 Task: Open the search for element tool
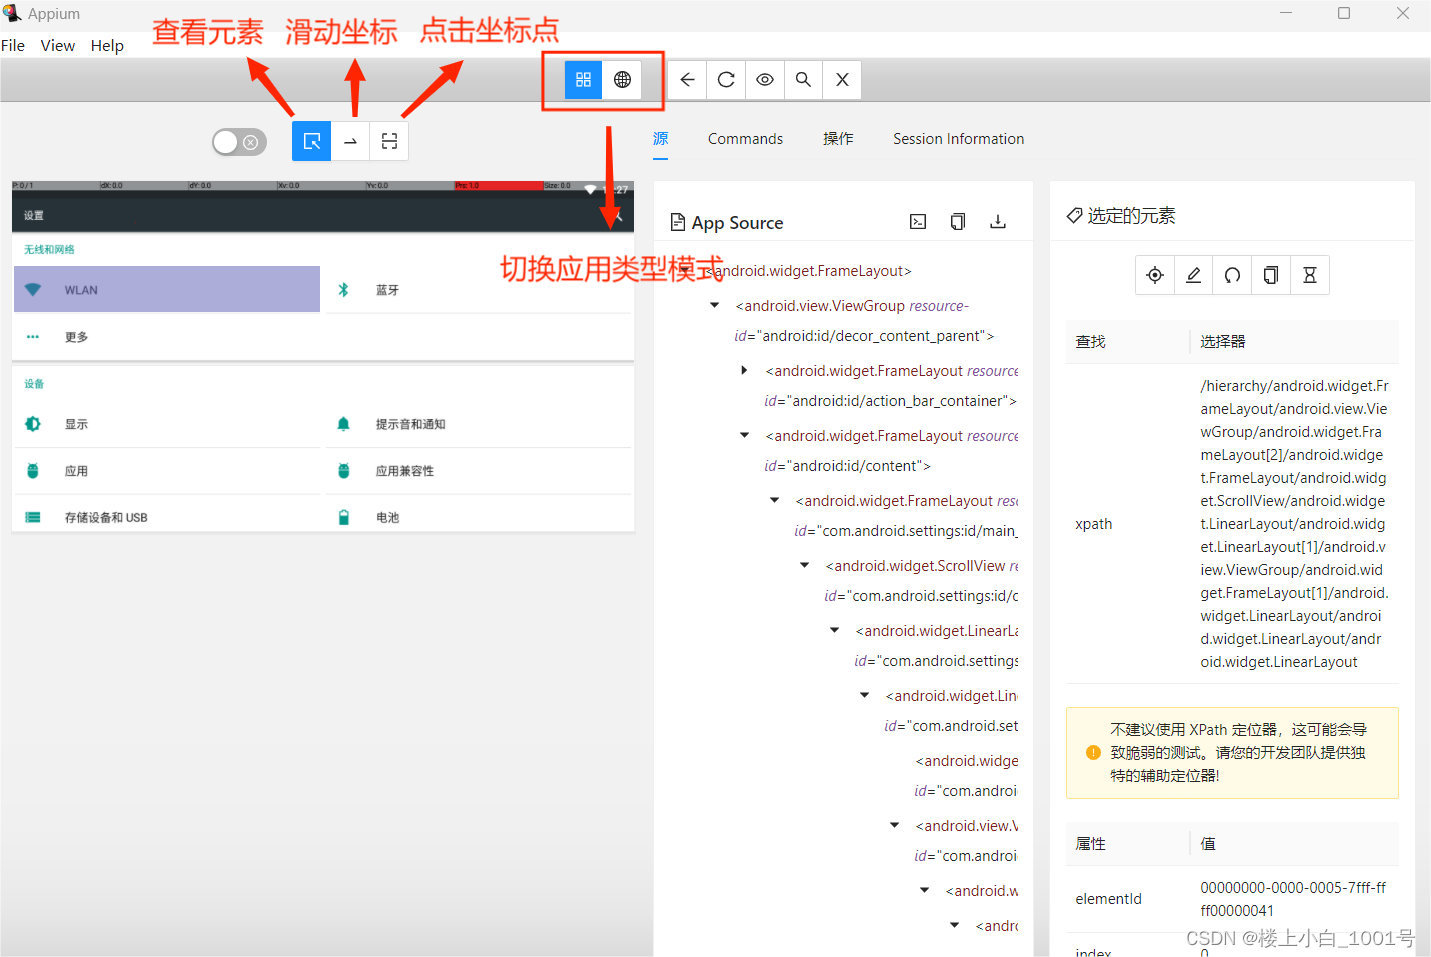[803, 80]
